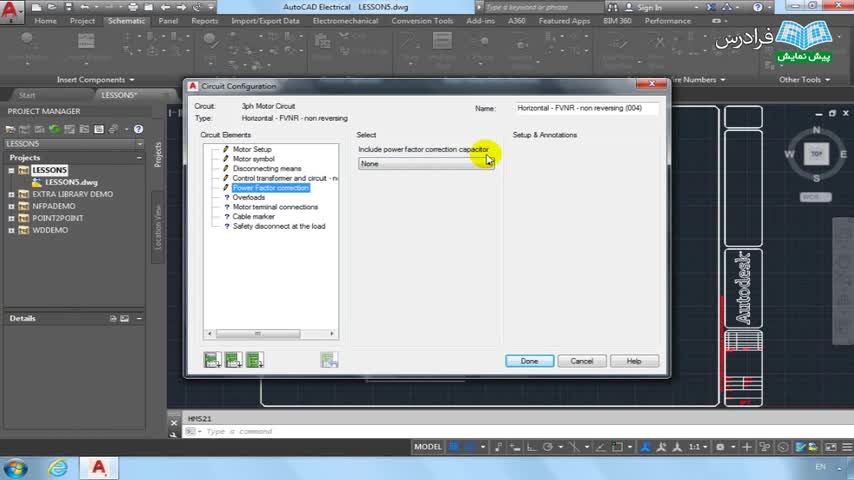The width and height of the screenshot is (854, 480).
Task: Click the plus annotation monitor icon in status bar
Action: (747, 447)
